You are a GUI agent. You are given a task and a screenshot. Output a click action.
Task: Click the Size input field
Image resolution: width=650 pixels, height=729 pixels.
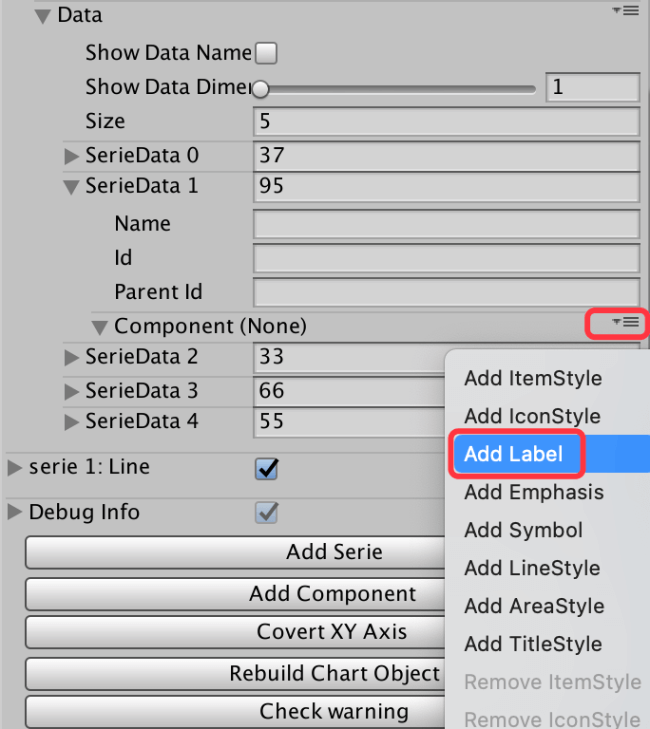click(445, 122)
